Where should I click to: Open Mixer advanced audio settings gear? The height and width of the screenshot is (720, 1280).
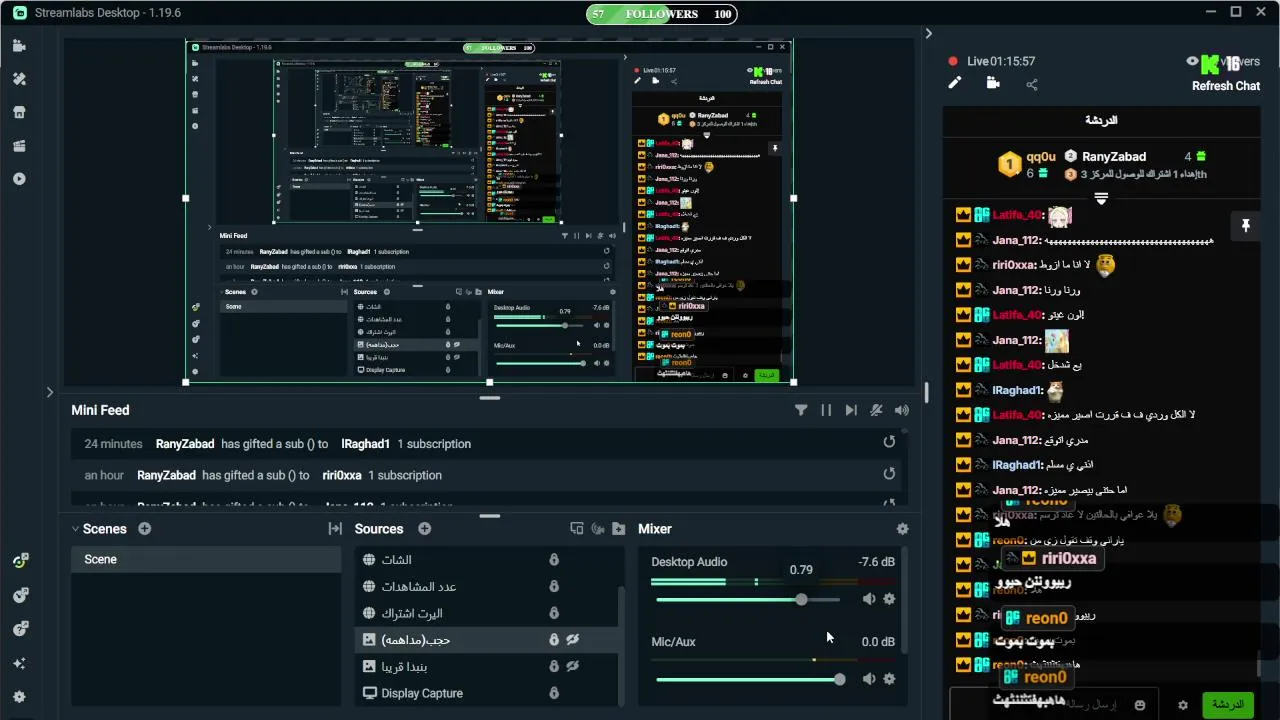tap(903, 529)
